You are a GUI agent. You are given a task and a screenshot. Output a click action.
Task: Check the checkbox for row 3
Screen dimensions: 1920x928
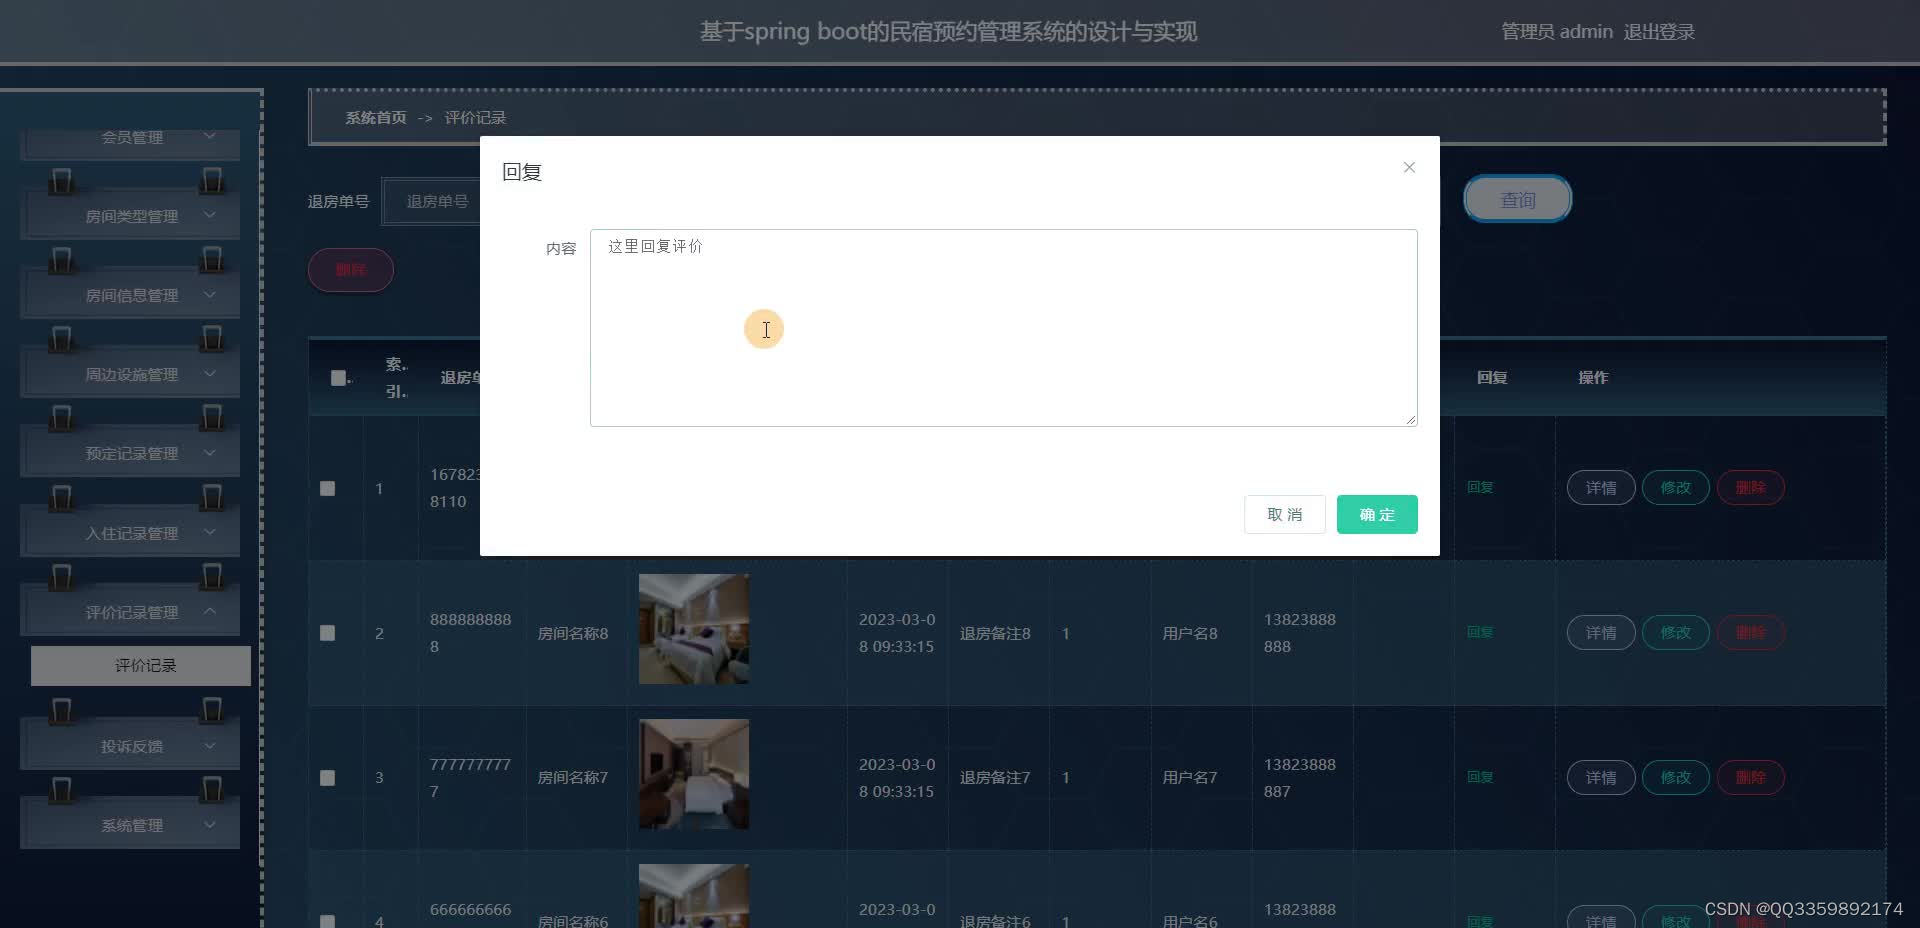point(327,778)
